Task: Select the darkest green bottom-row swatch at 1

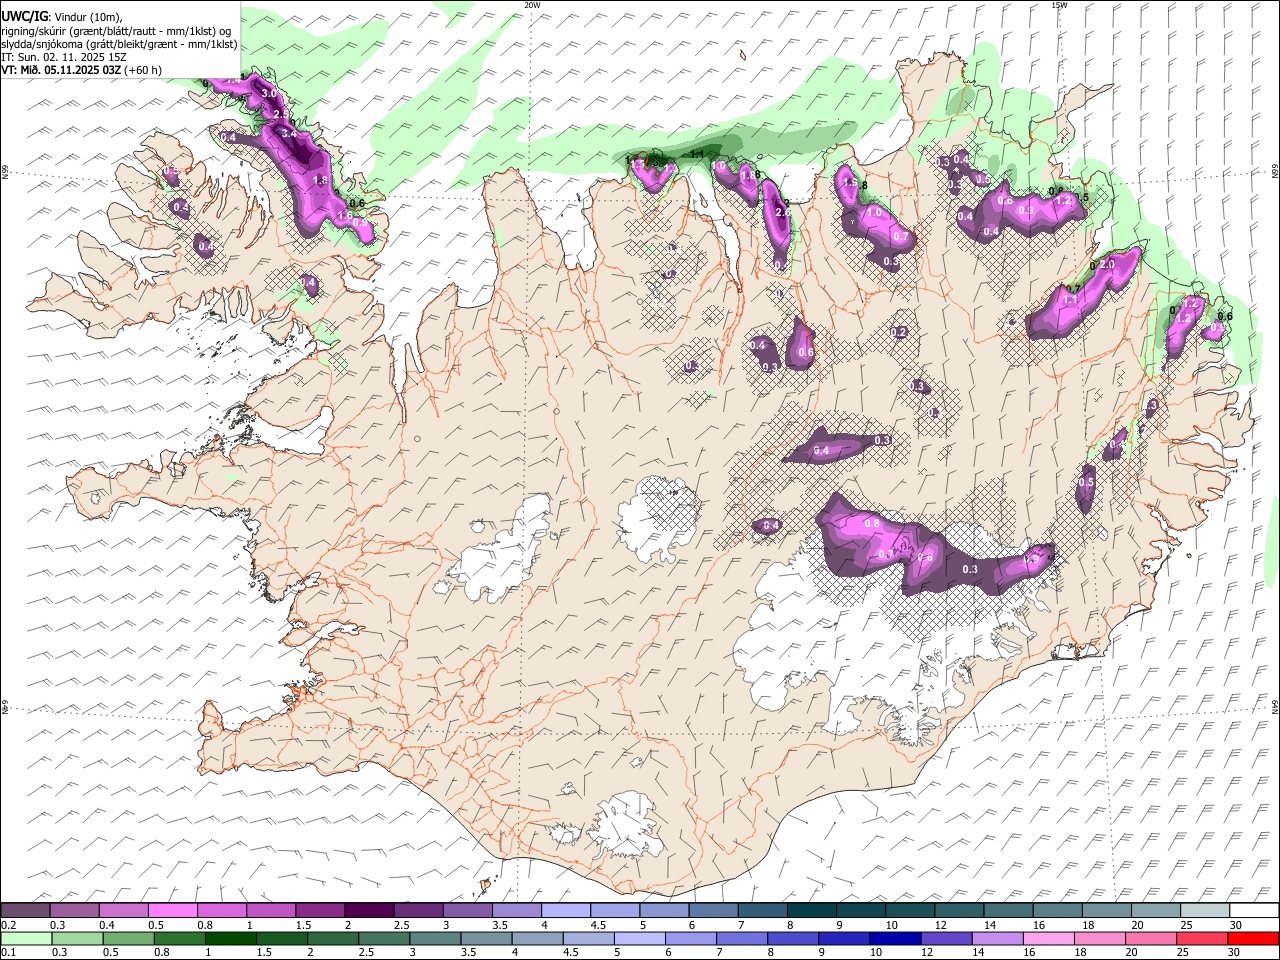Action: [x=230, y=938]
